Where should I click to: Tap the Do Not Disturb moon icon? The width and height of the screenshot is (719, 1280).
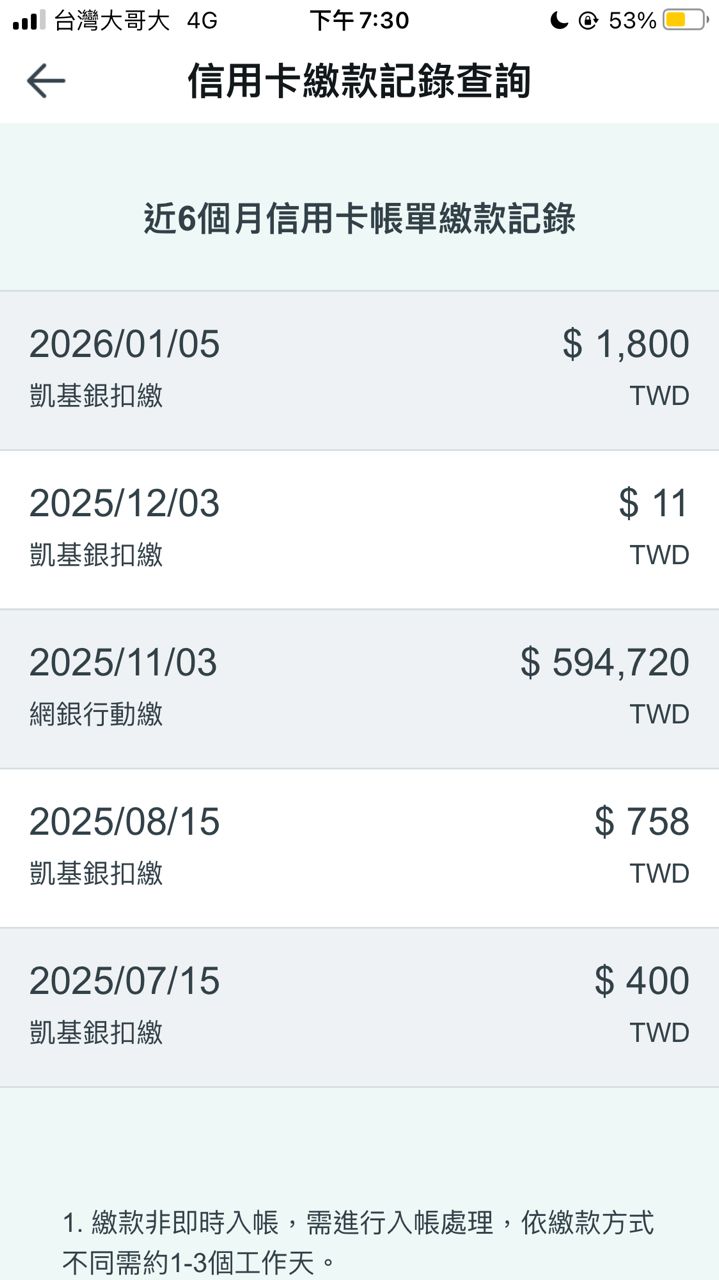pos(559,20)
